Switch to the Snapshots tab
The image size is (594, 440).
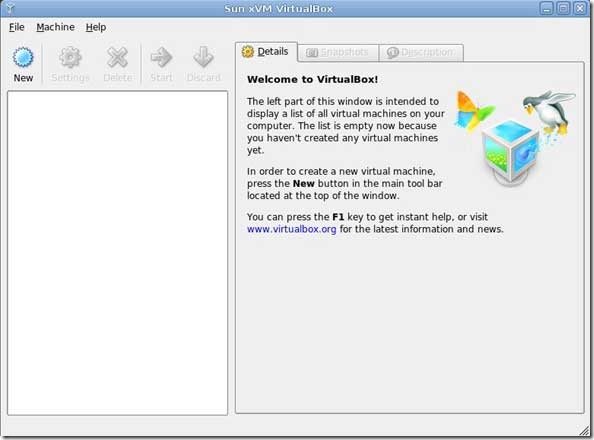(338, 53)
